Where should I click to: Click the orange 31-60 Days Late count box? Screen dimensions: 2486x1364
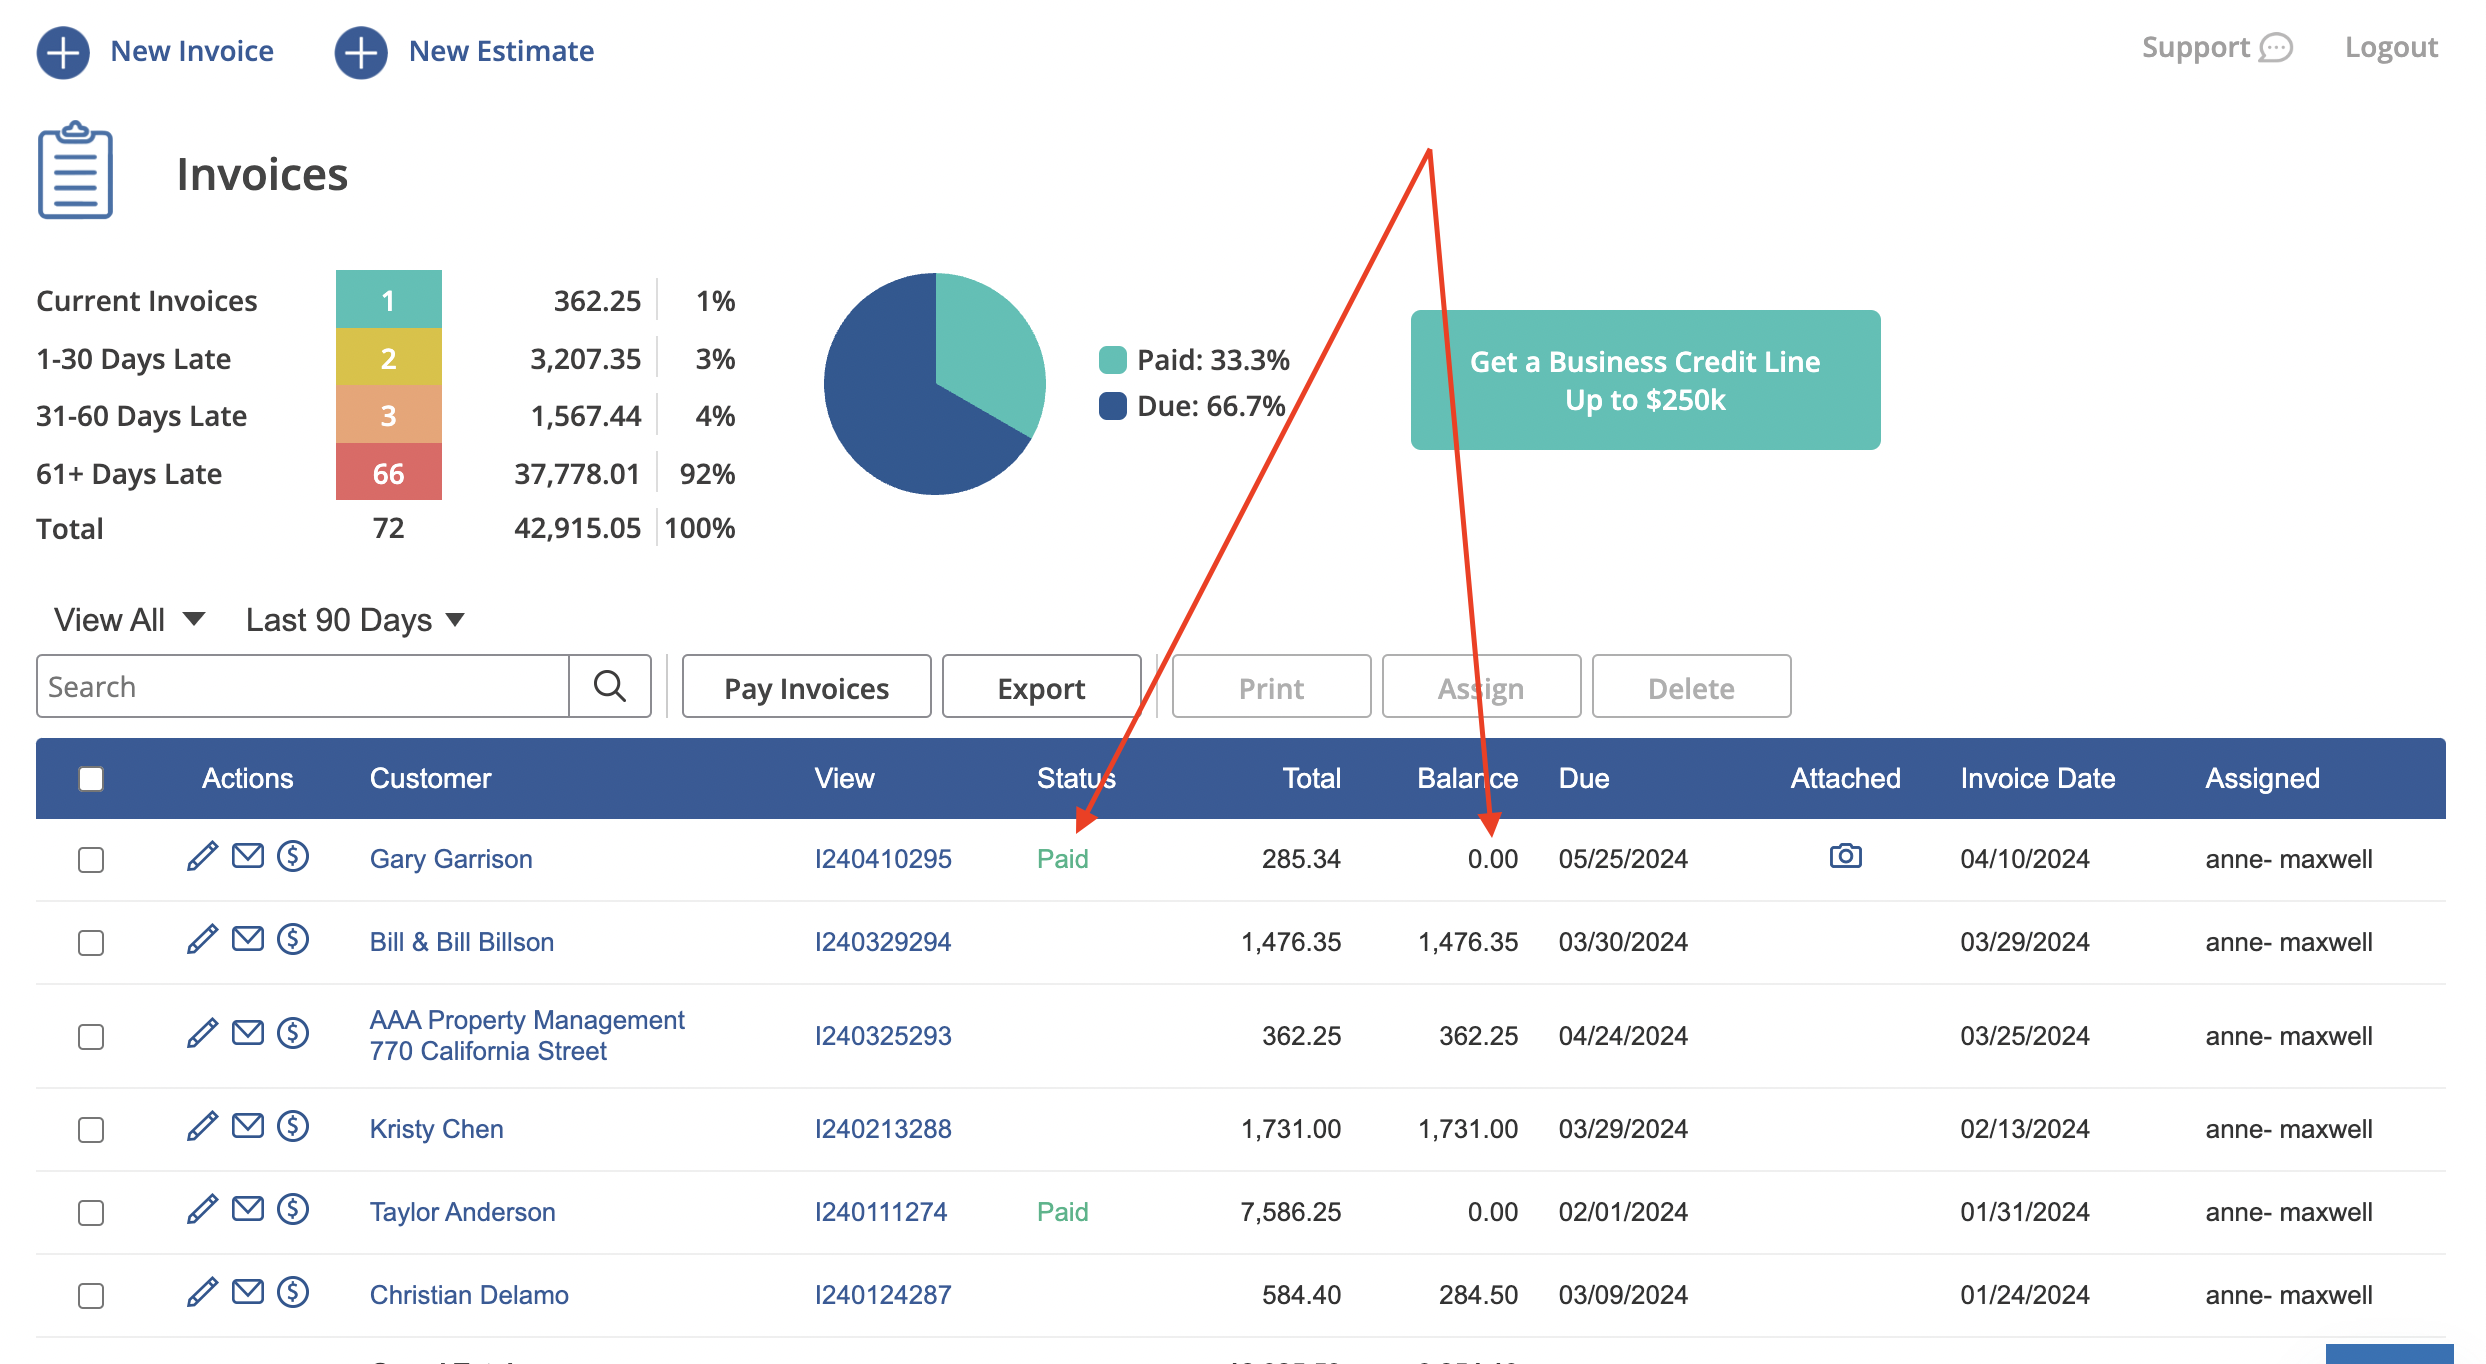389,414
